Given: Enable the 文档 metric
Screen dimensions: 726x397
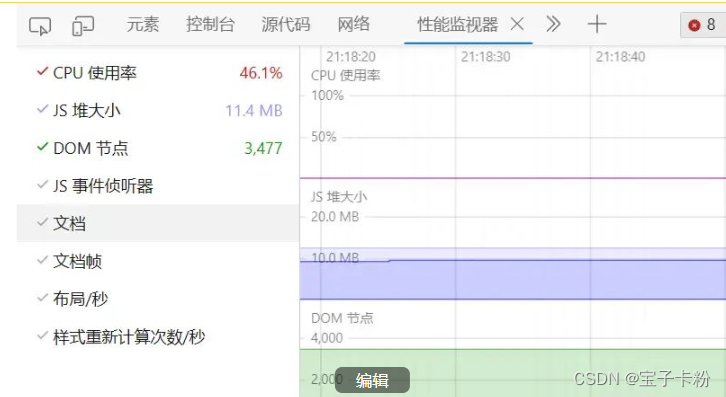Looking at the screenshot, I should tap(158, 223).
